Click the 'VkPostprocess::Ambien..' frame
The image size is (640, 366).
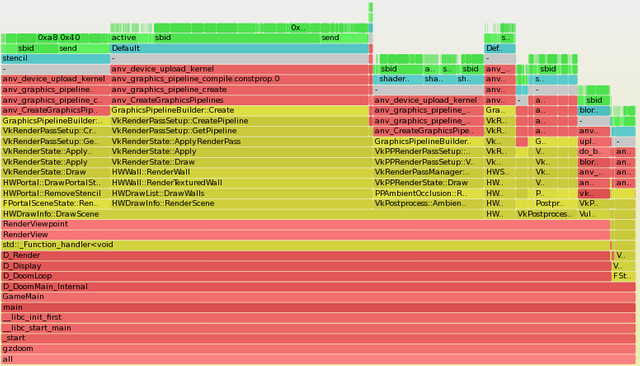tap(428, 203)
